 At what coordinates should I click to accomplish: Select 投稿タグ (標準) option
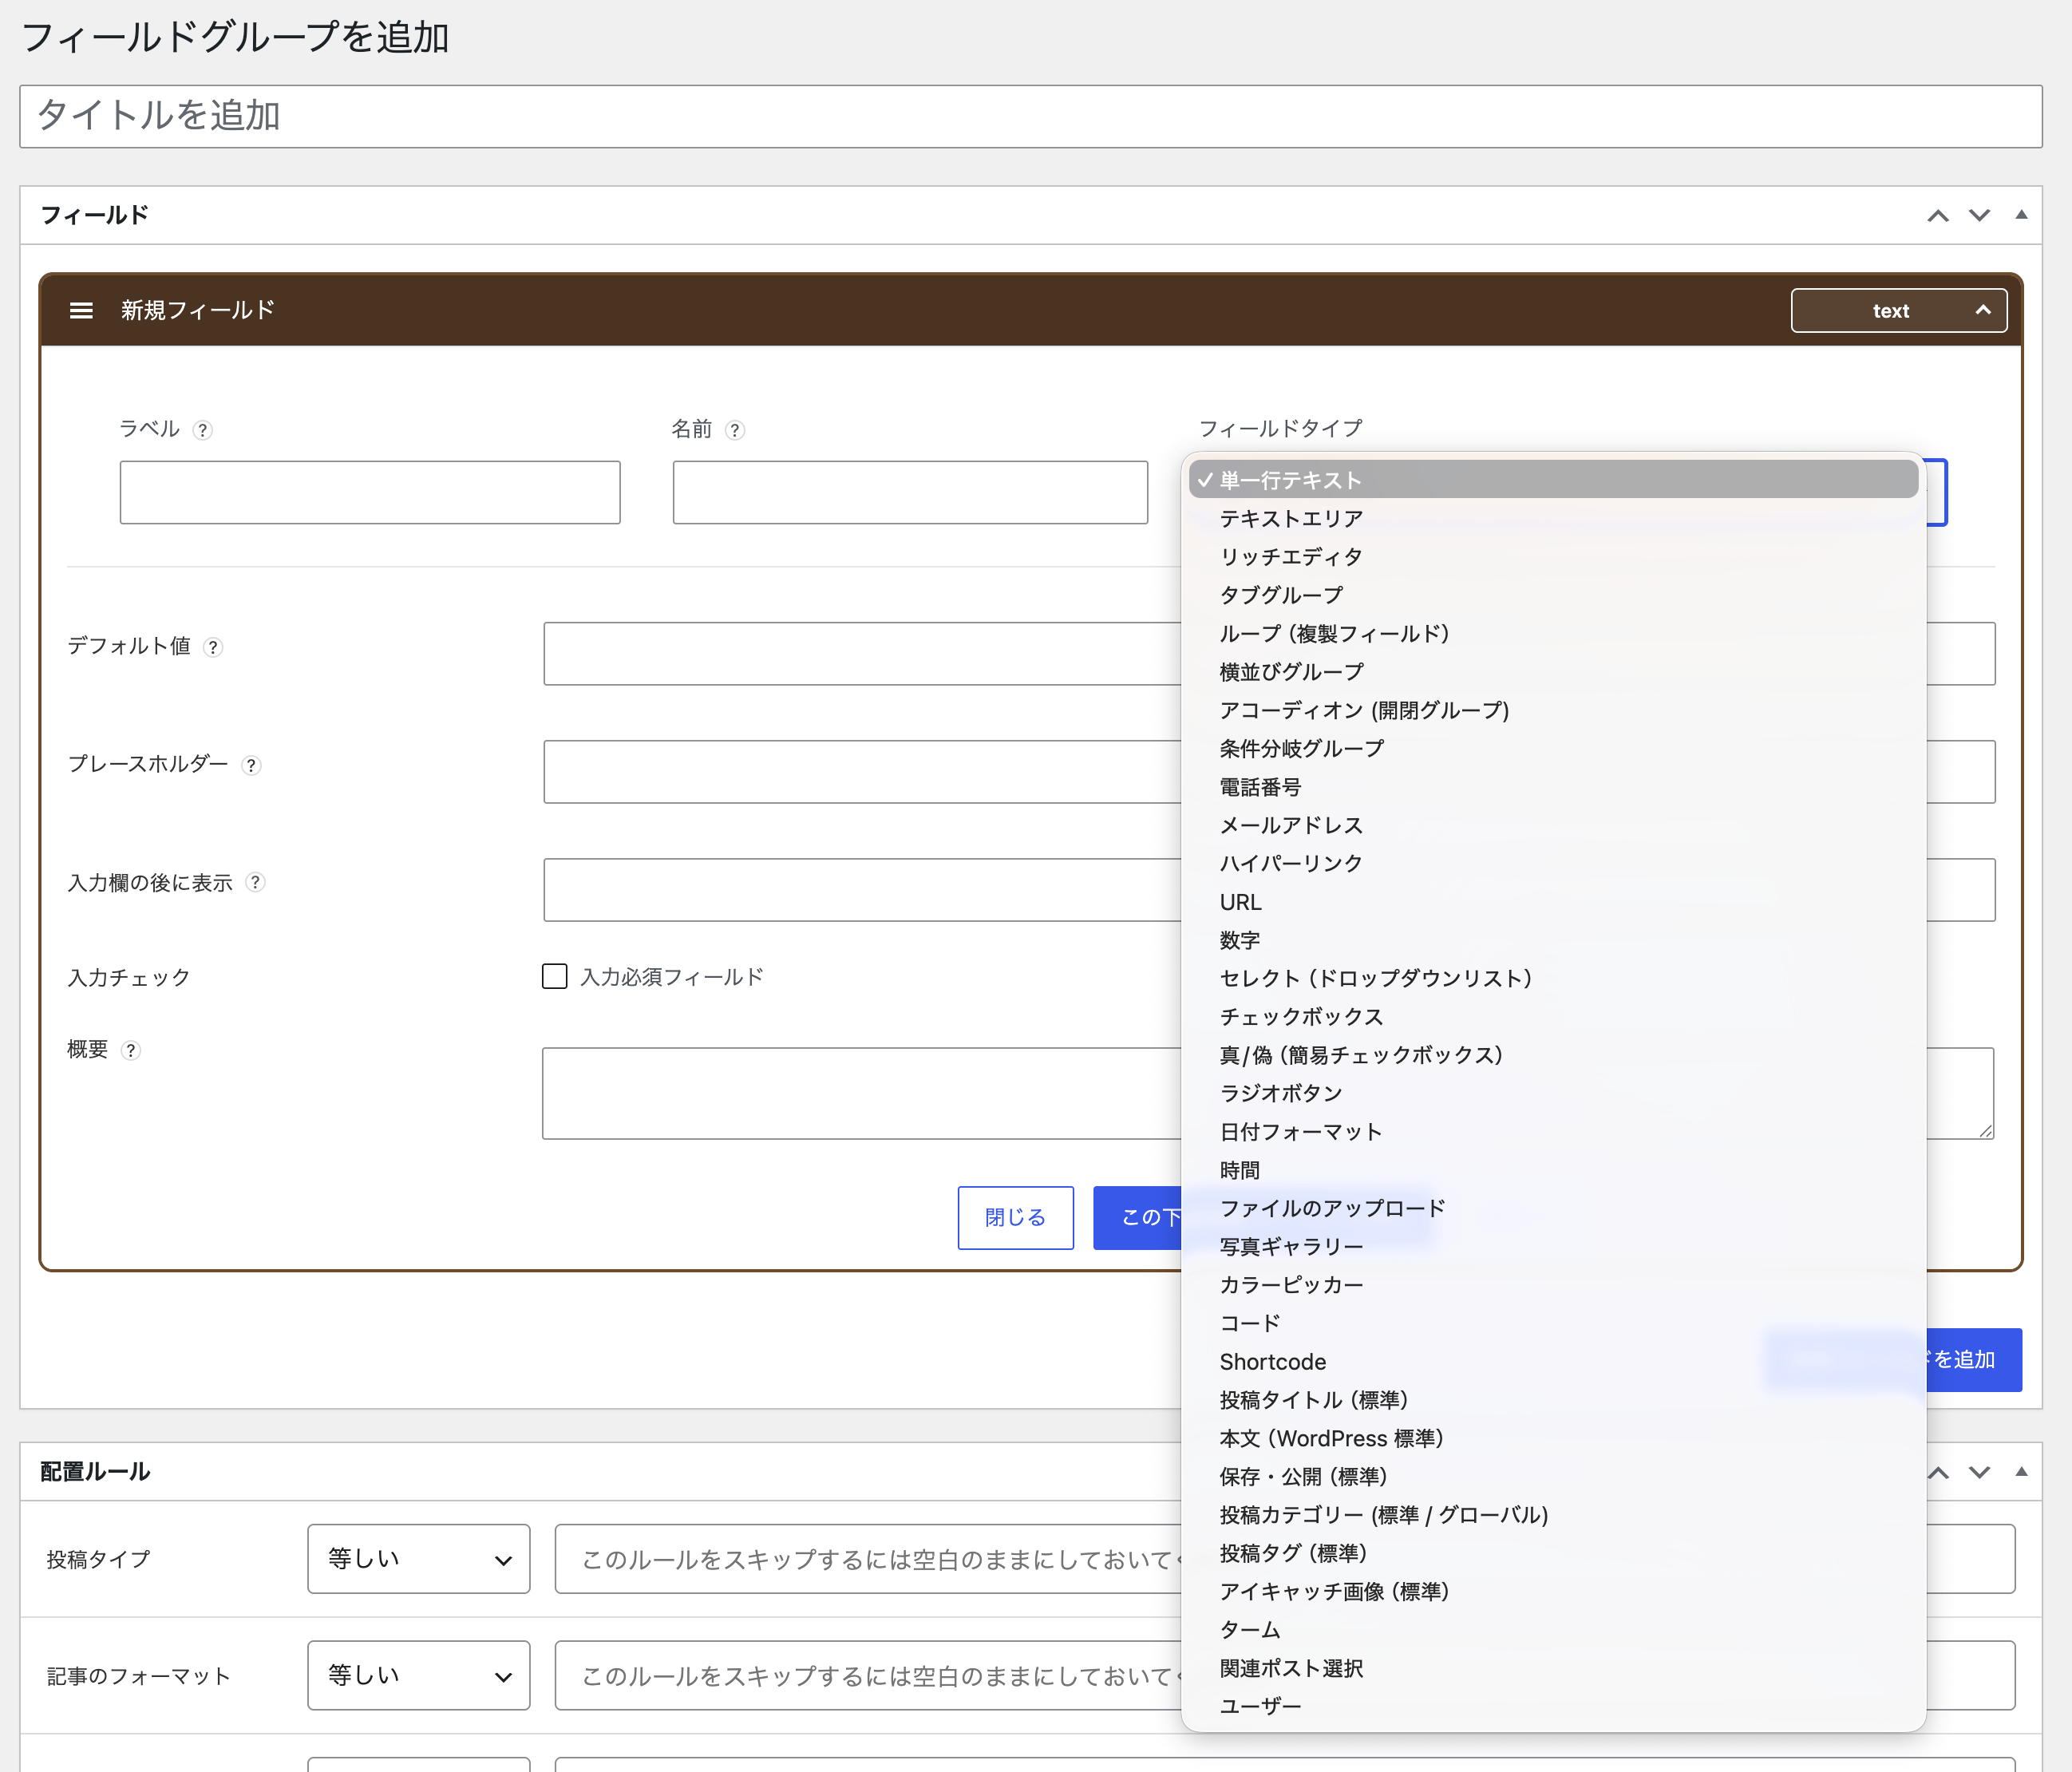tap(1553, 1553)
